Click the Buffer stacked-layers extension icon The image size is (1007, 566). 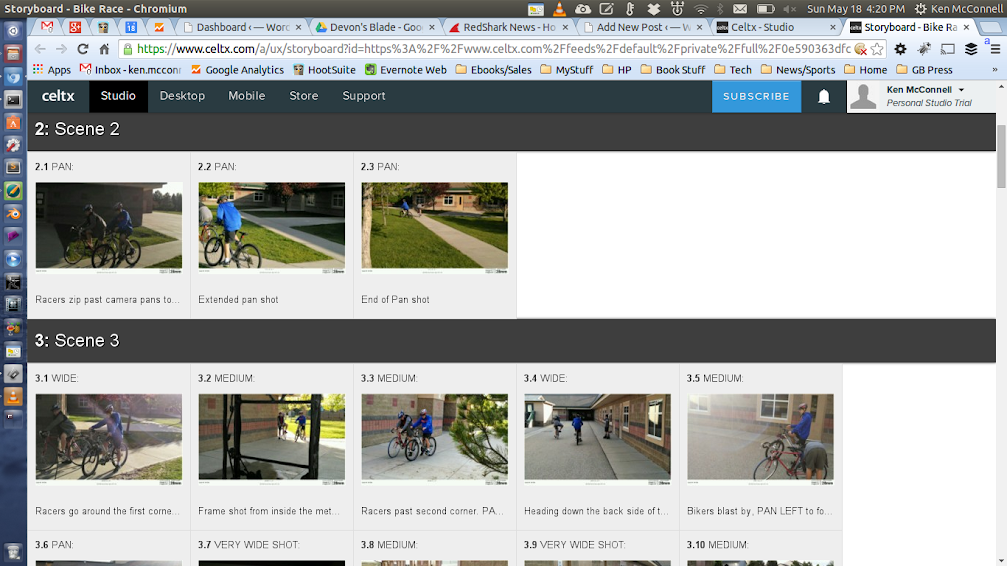coord(971,49)
